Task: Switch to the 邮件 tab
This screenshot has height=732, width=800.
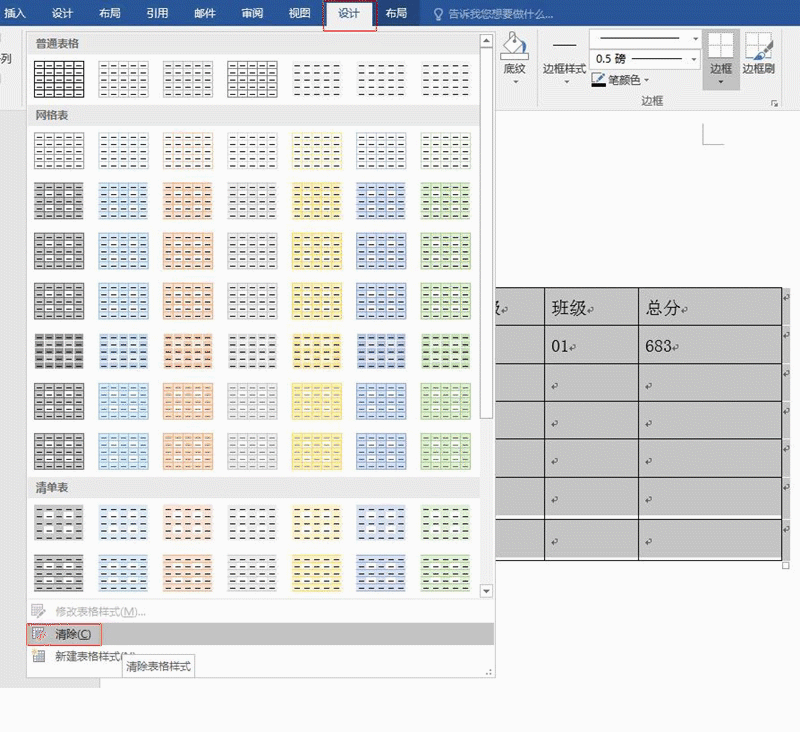Action: click(205, 13)
